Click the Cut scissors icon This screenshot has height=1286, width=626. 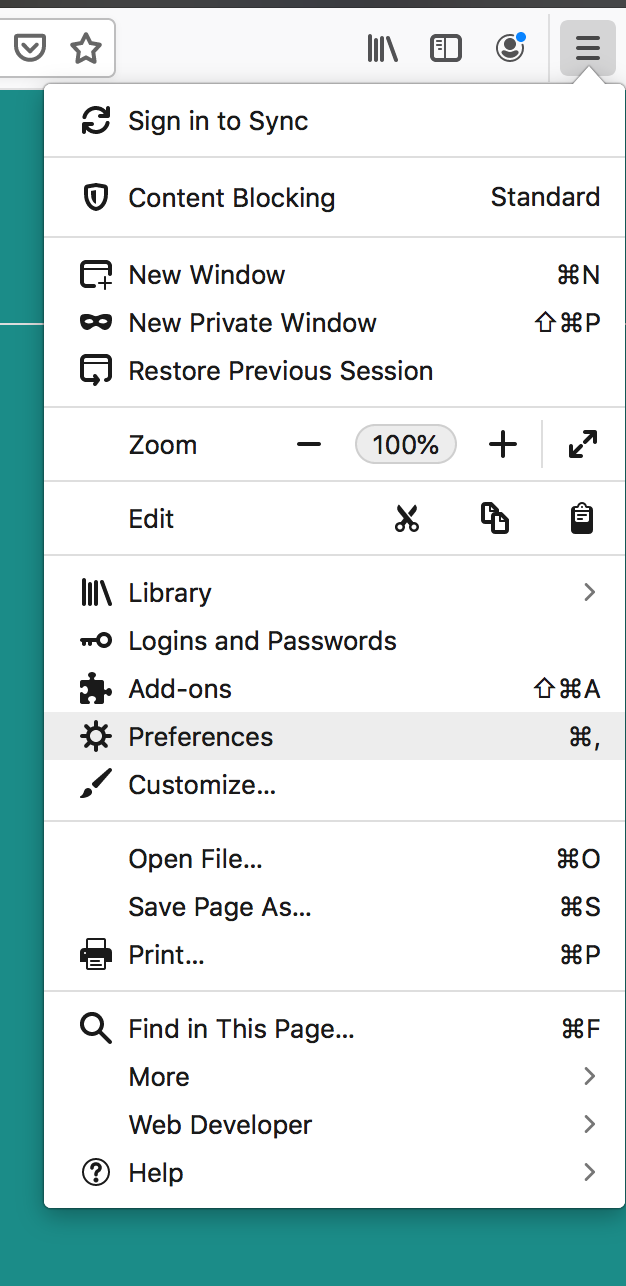tap(407, 518)
